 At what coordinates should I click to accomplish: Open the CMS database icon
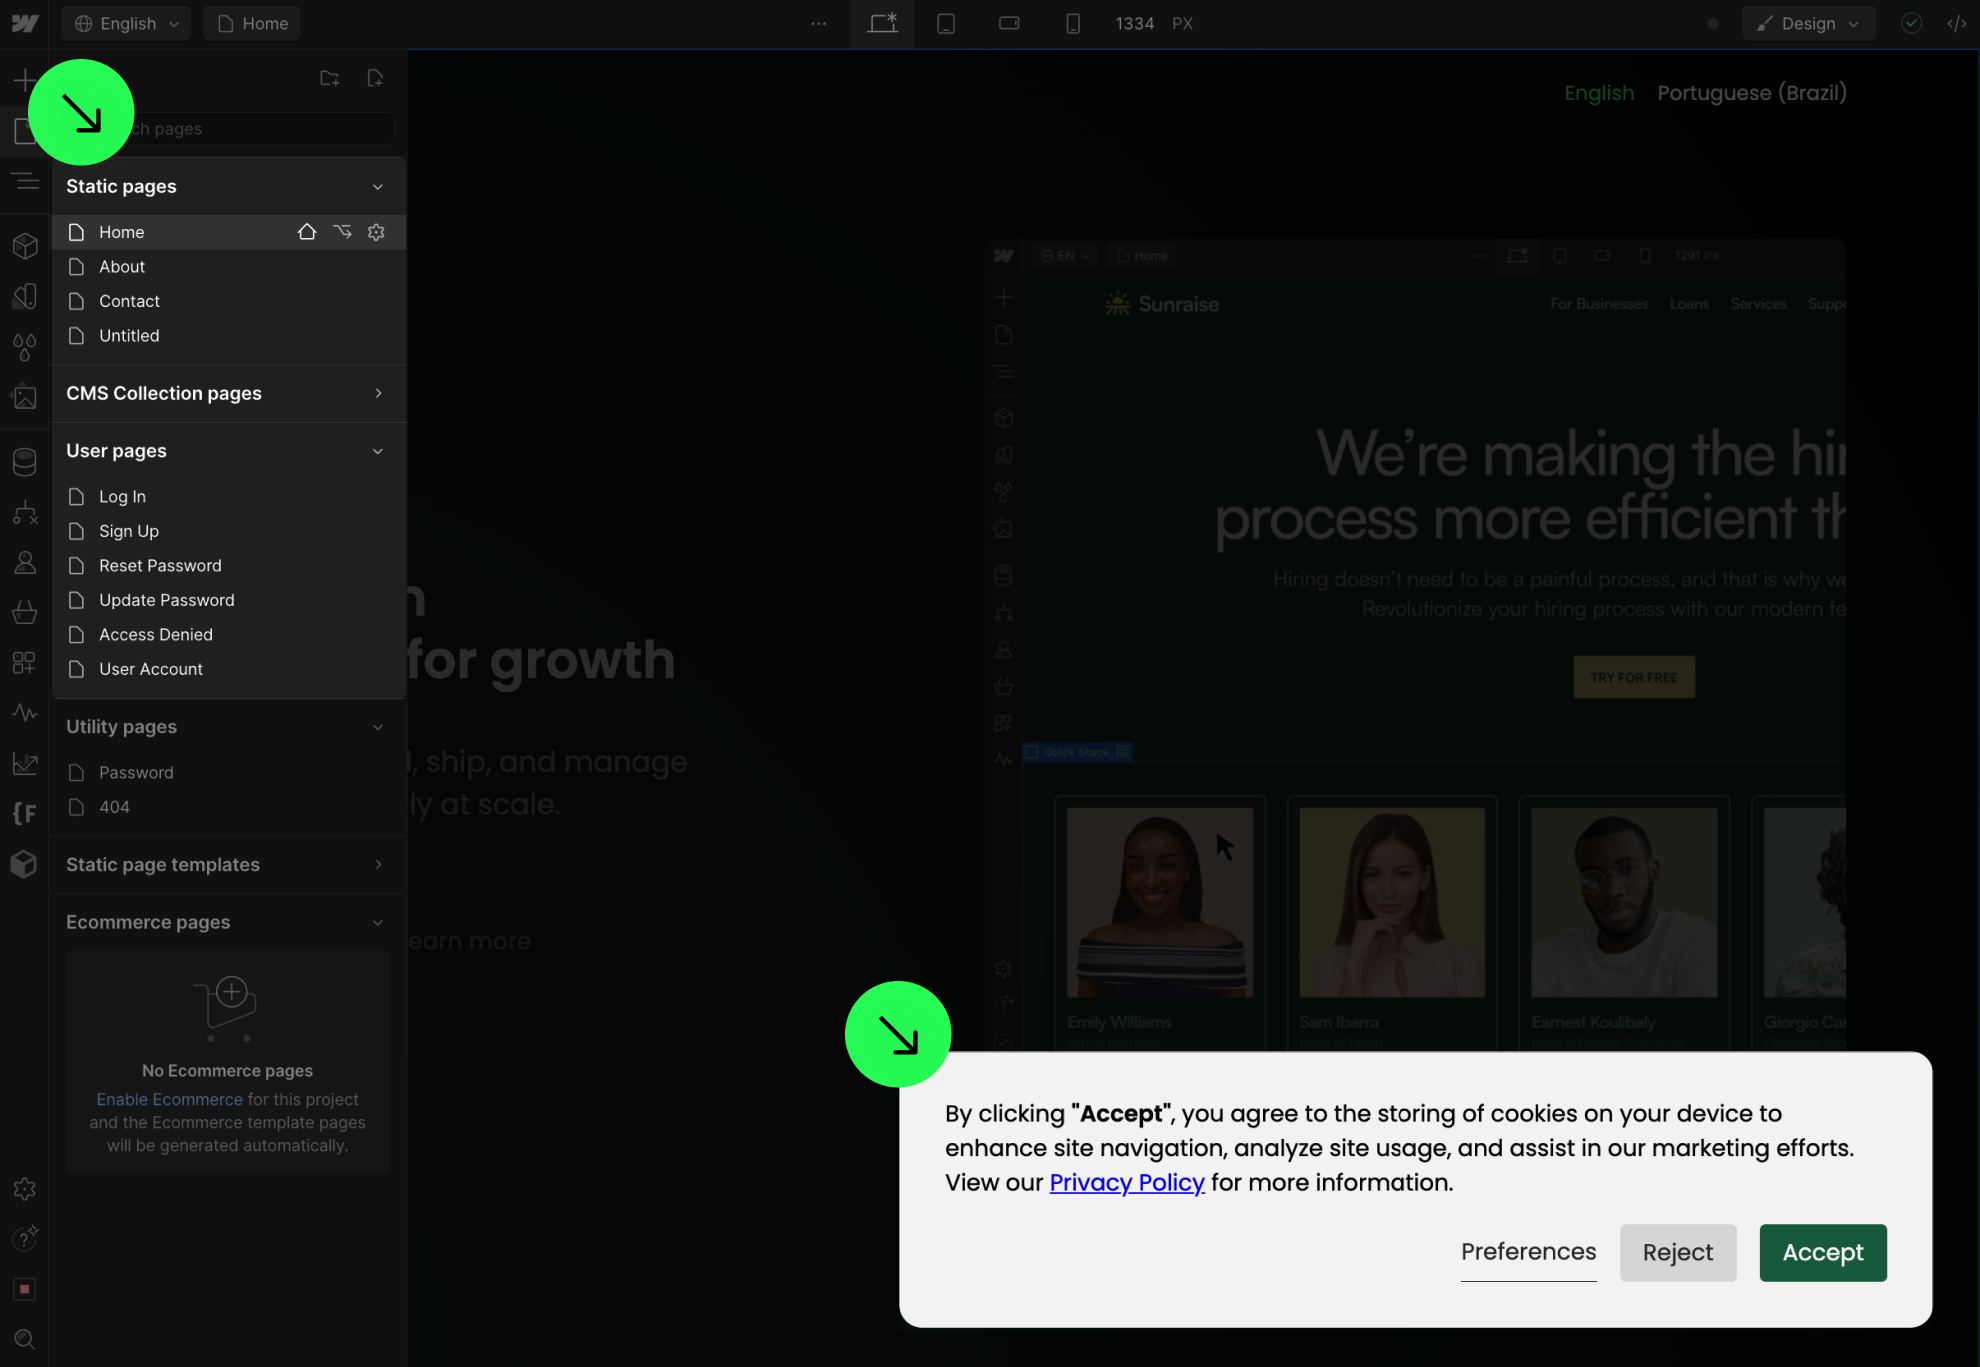[x=25, y=461]
